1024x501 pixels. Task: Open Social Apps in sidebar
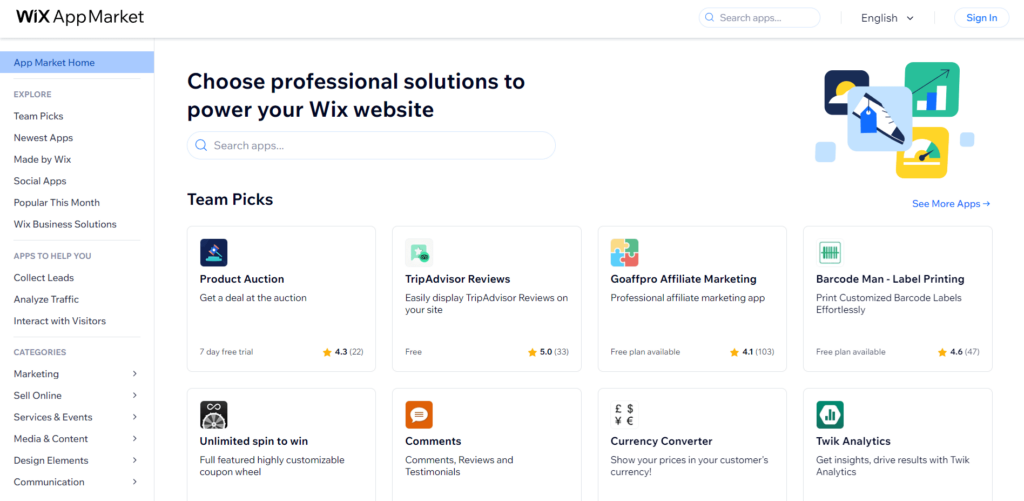pyautogui.click(x=40, y=181)
